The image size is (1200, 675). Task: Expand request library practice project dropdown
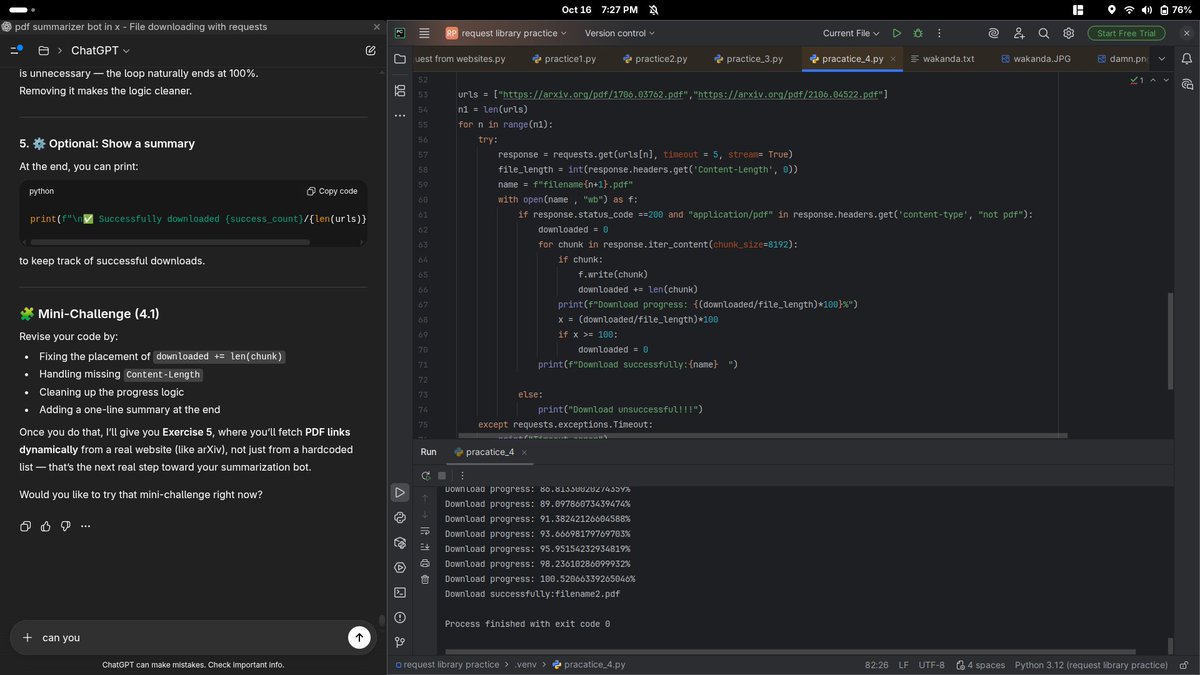pos(506,33)
